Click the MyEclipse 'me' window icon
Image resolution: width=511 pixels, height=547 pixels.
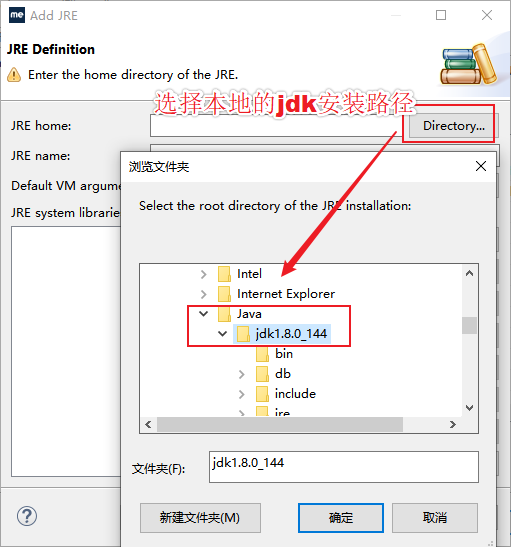tap(17, 15)
